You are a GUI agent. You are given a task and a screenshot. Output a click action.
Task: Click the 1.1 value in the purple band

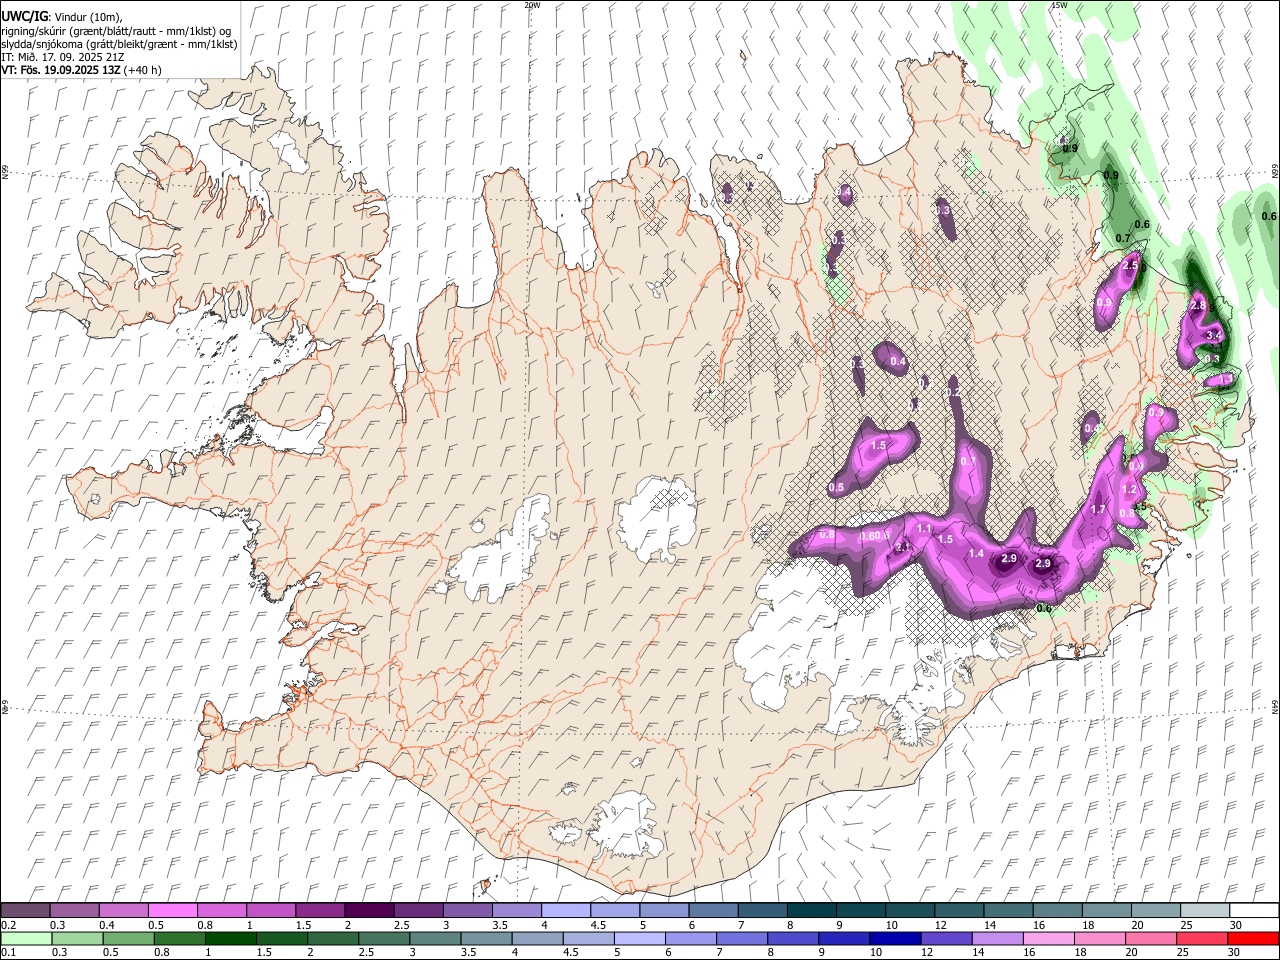click(924, 529)
